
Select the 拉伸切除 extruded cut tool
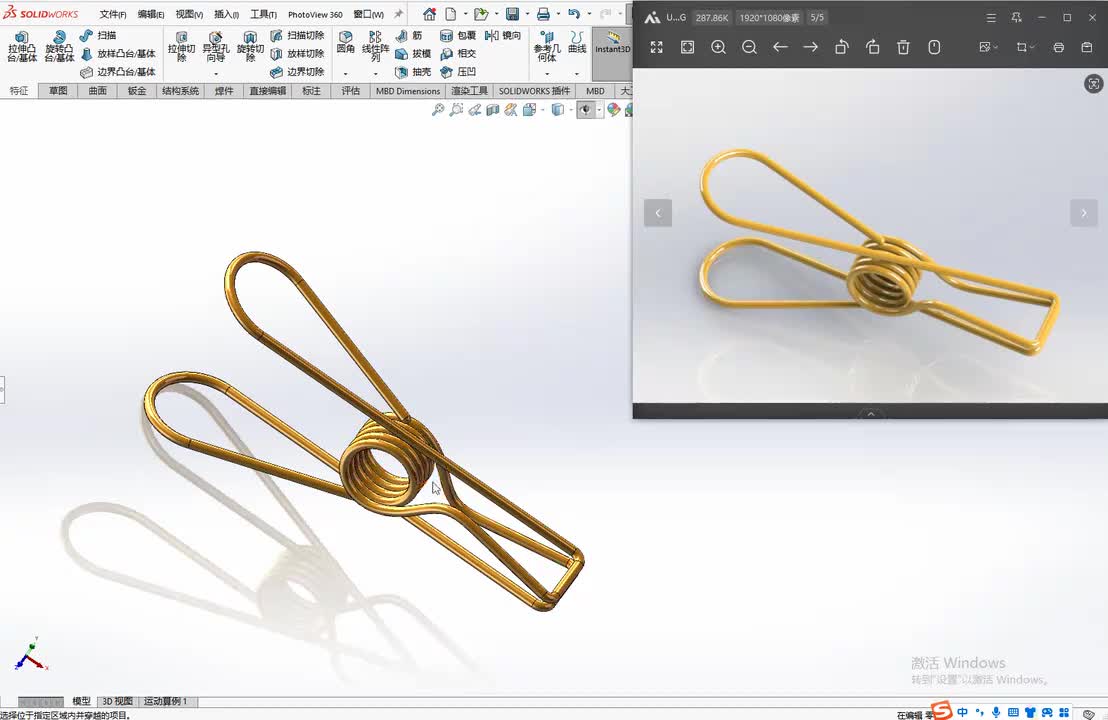pyautogui.click(x=181, y=47)
